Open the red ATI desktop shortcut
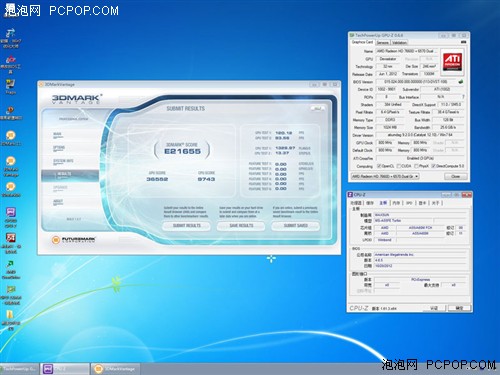Viewport: 500px width, 375px height. tap(11, 243)
